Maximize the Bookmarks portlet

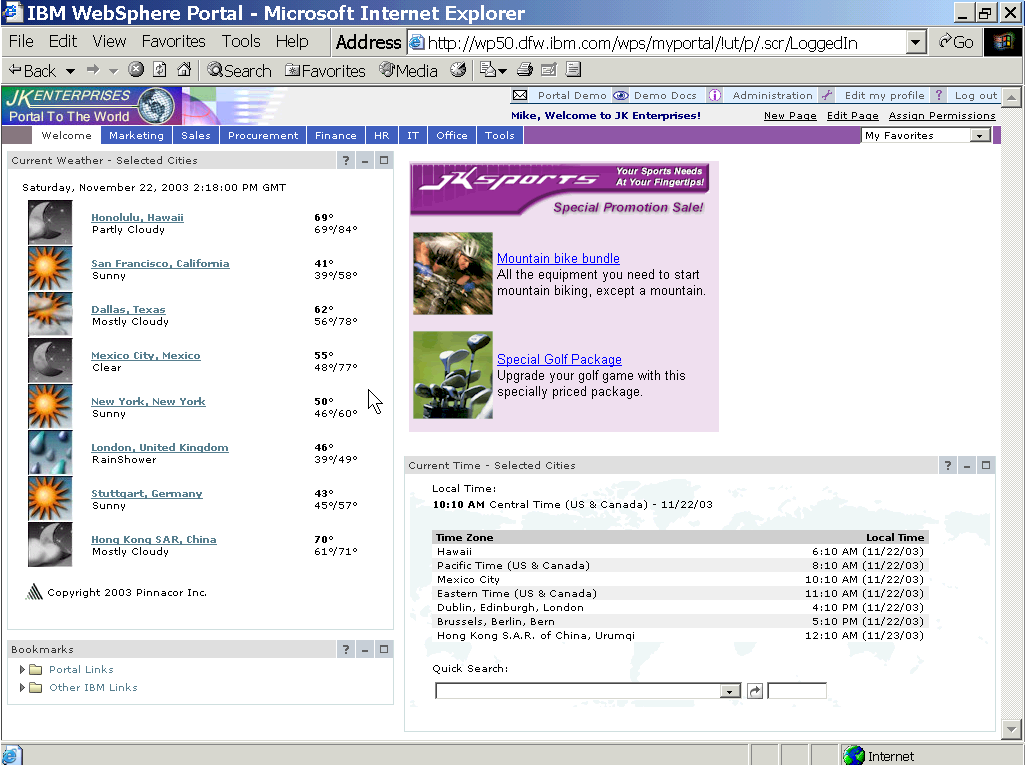tap(384, 649)
